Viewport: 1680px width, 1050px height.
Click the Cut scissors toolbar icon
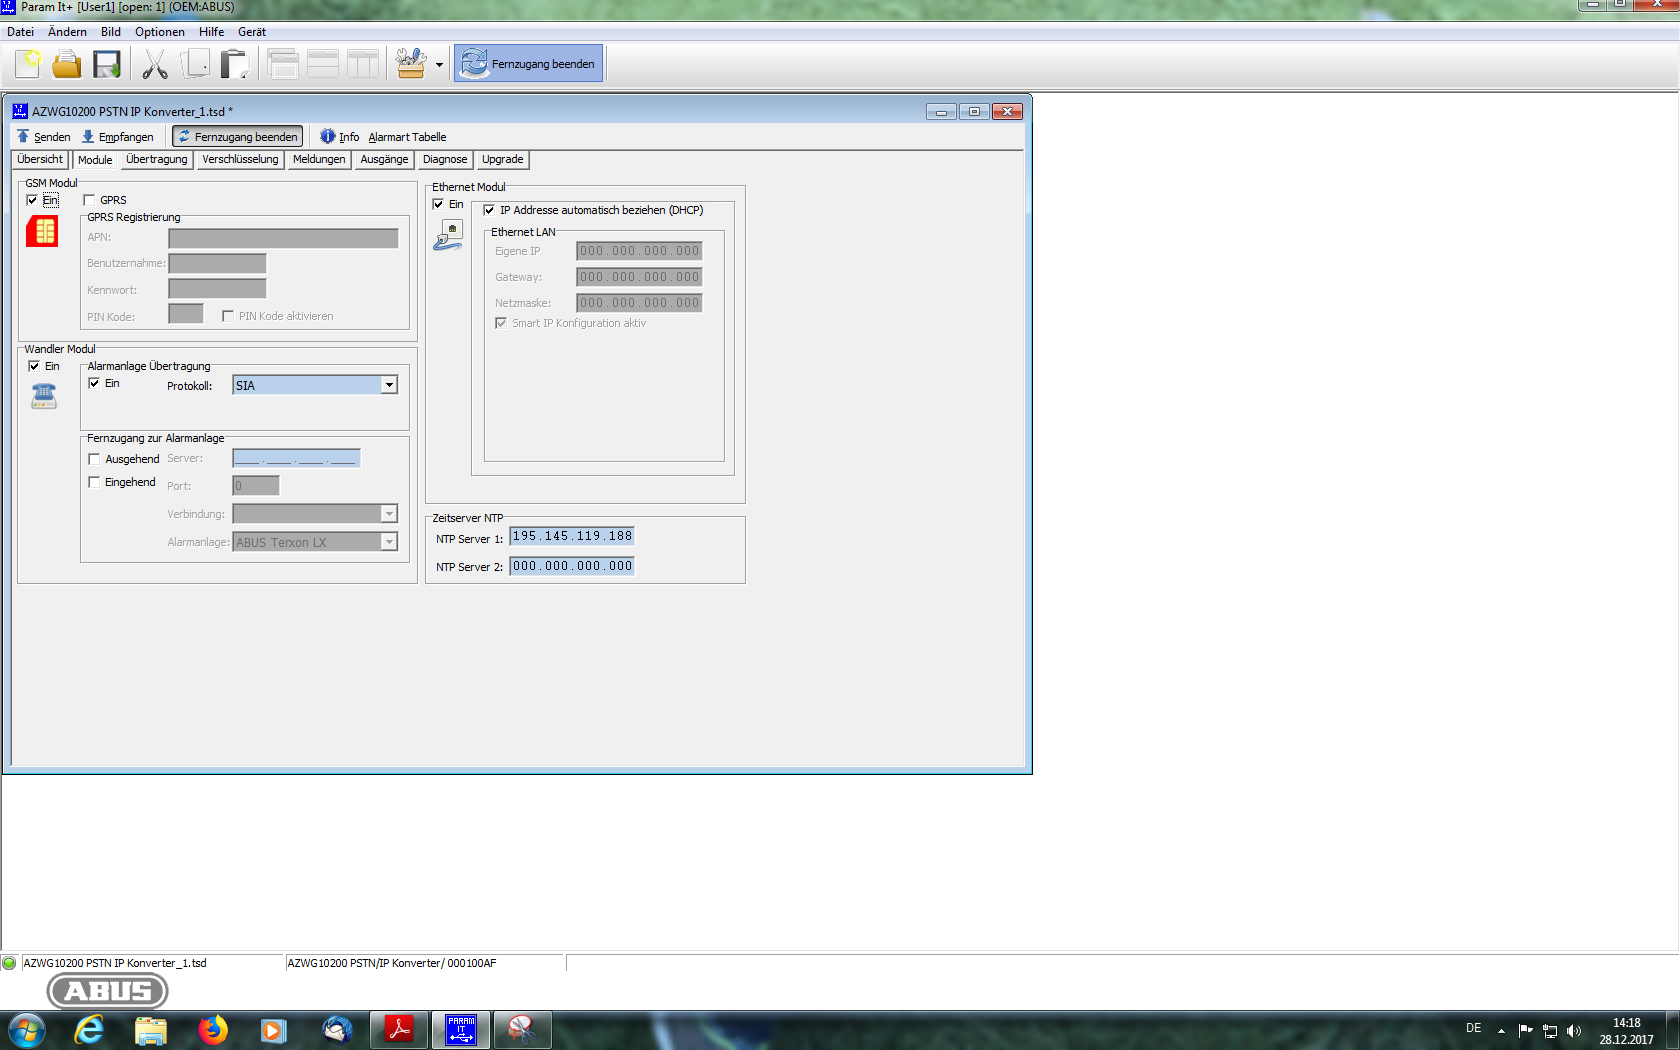pos(155,64)
